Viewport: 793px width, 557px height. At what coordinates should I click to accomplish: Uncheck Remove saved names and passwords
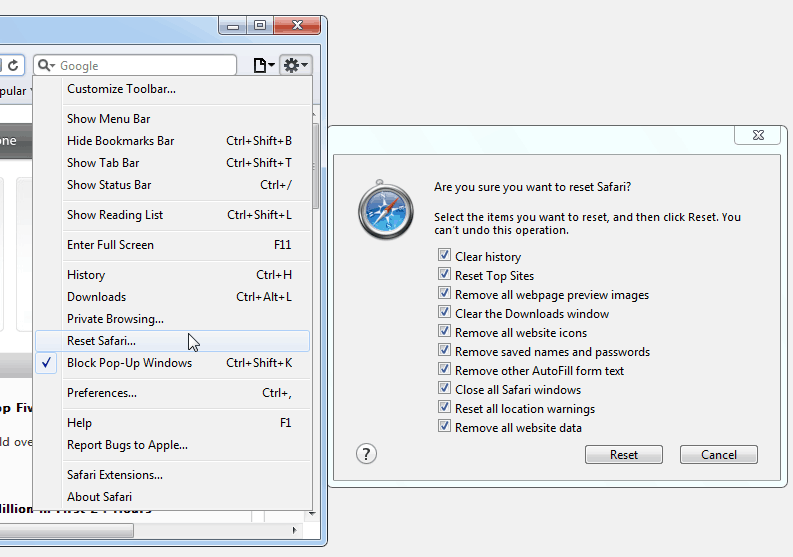coord(444,350)
